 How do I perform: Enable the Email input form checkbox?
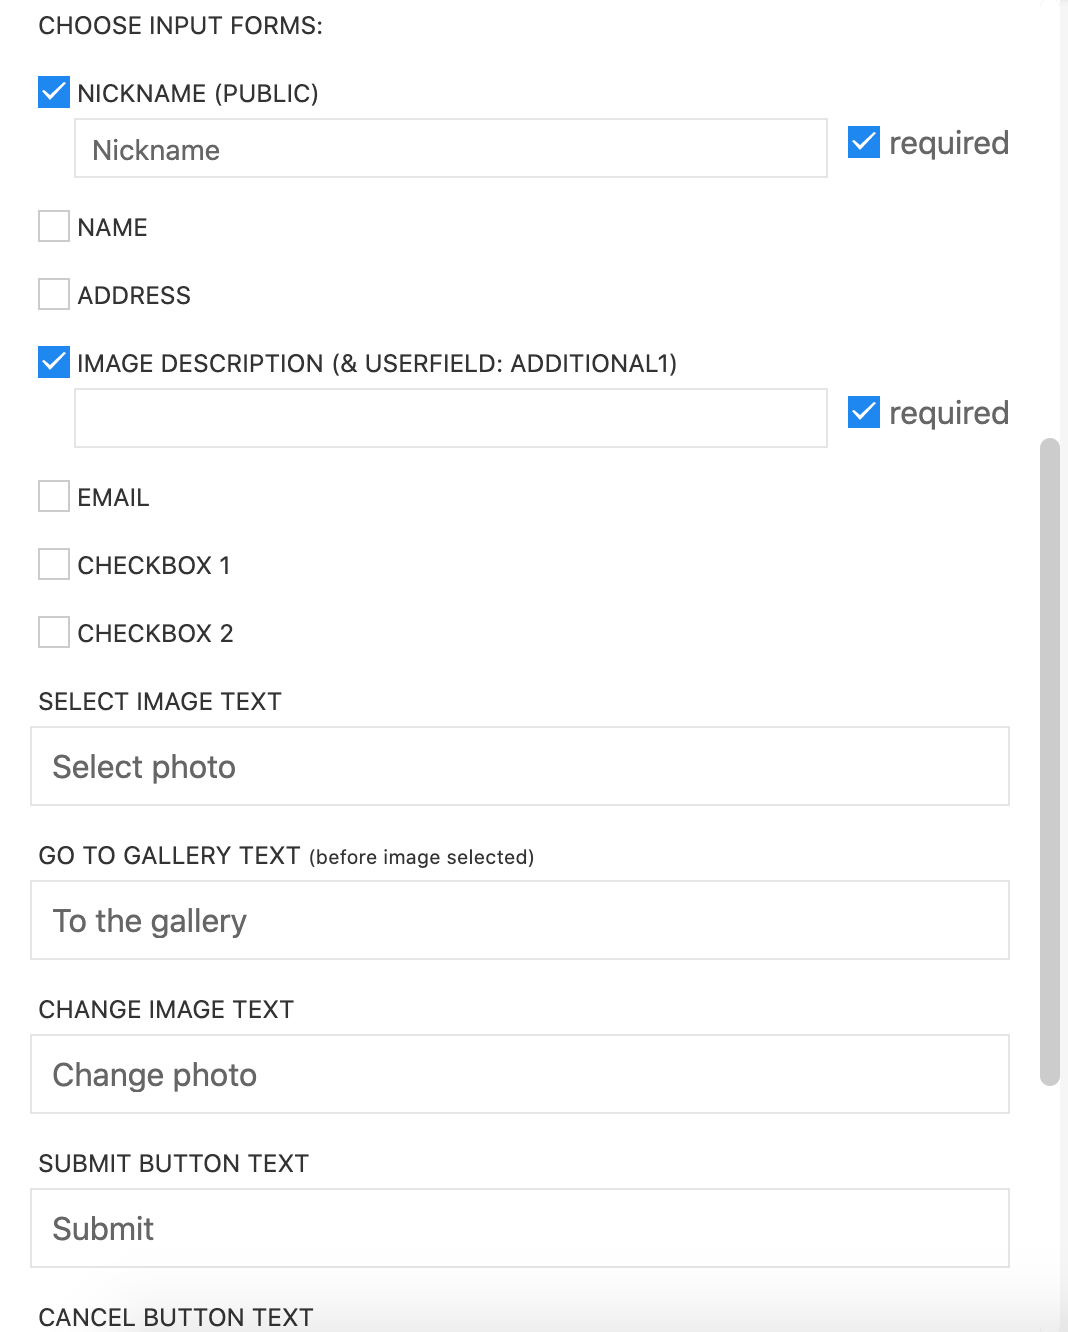54,496
